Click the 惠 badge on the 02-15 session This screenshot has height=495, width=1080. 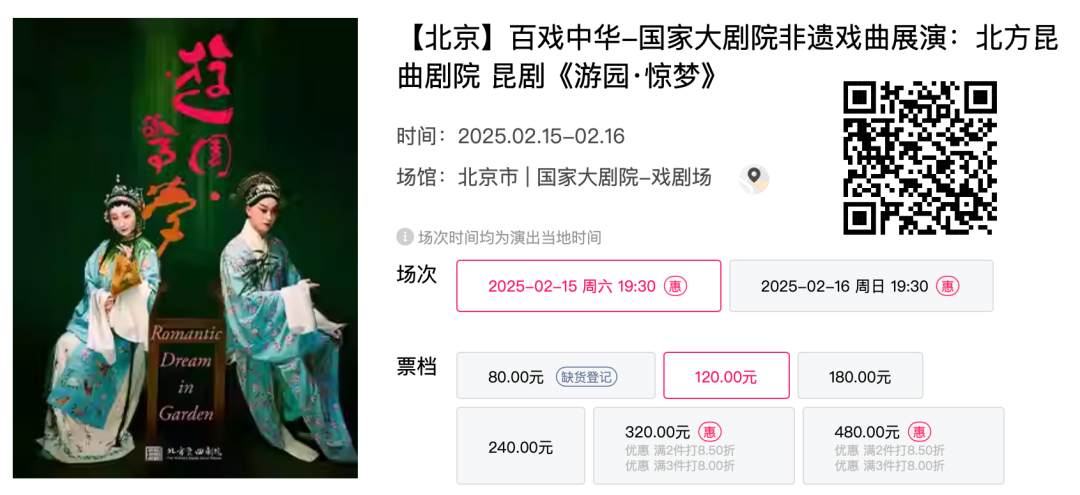click(675, 286)
